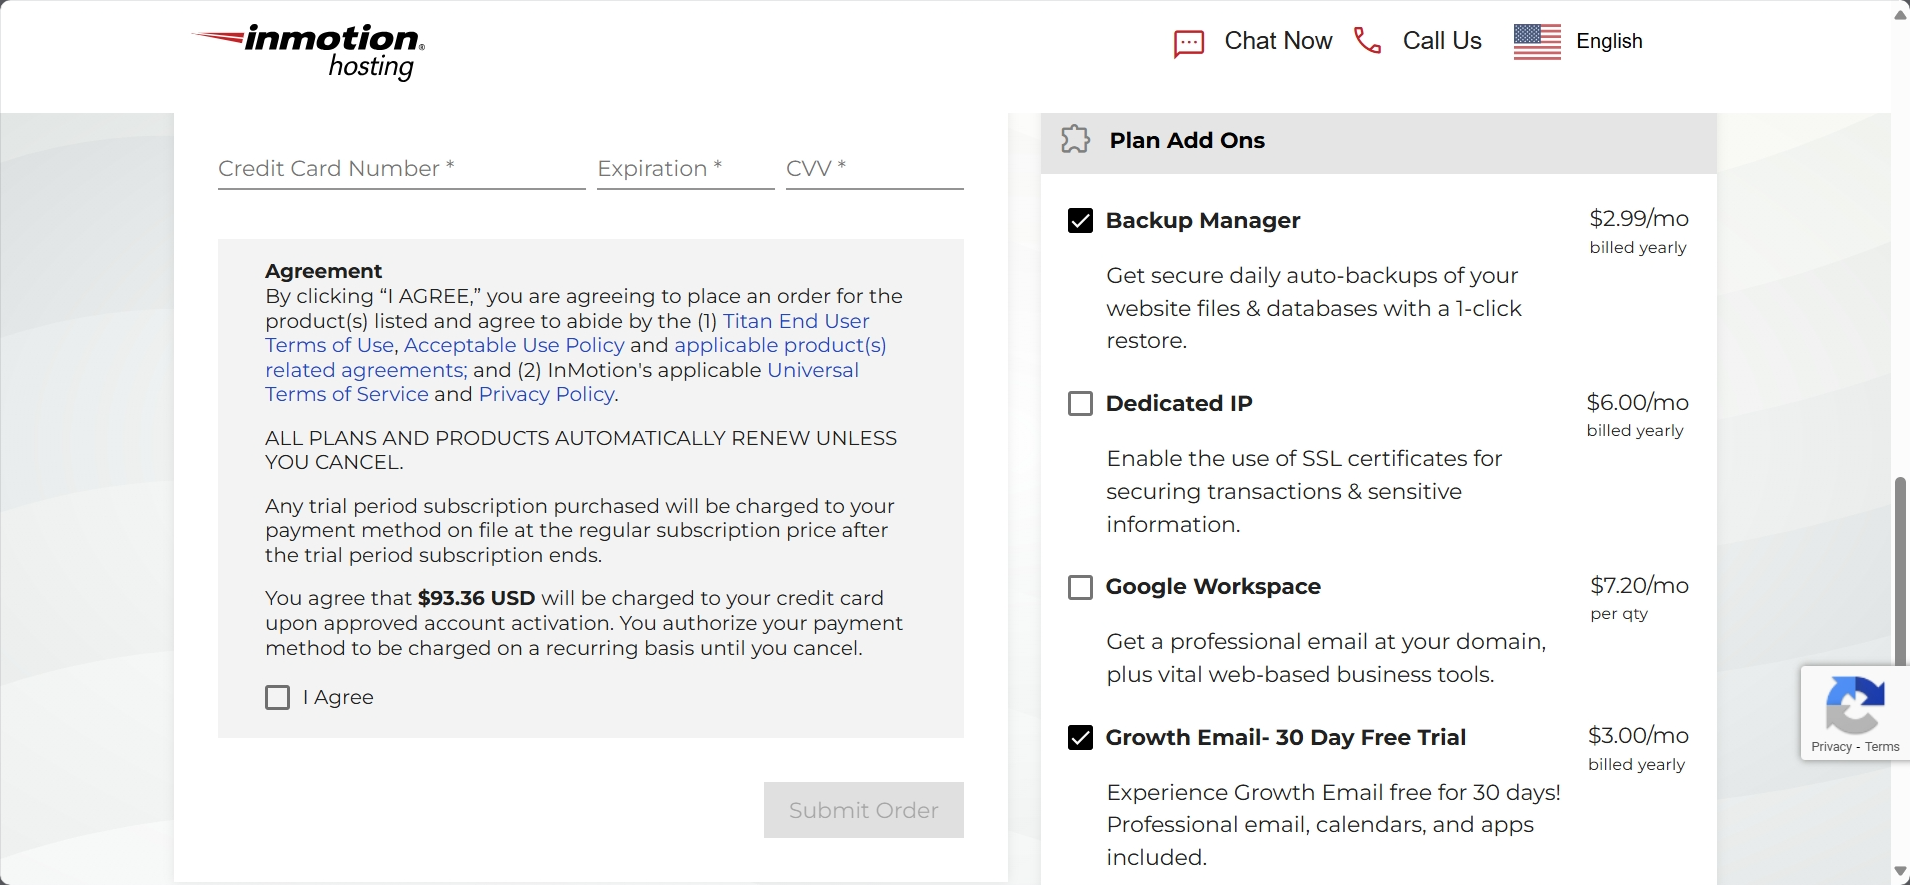Click the Agreement heading text
The width and height of the screenshot is (1910, 885).
pyautogui.click(x=323, y=271)
